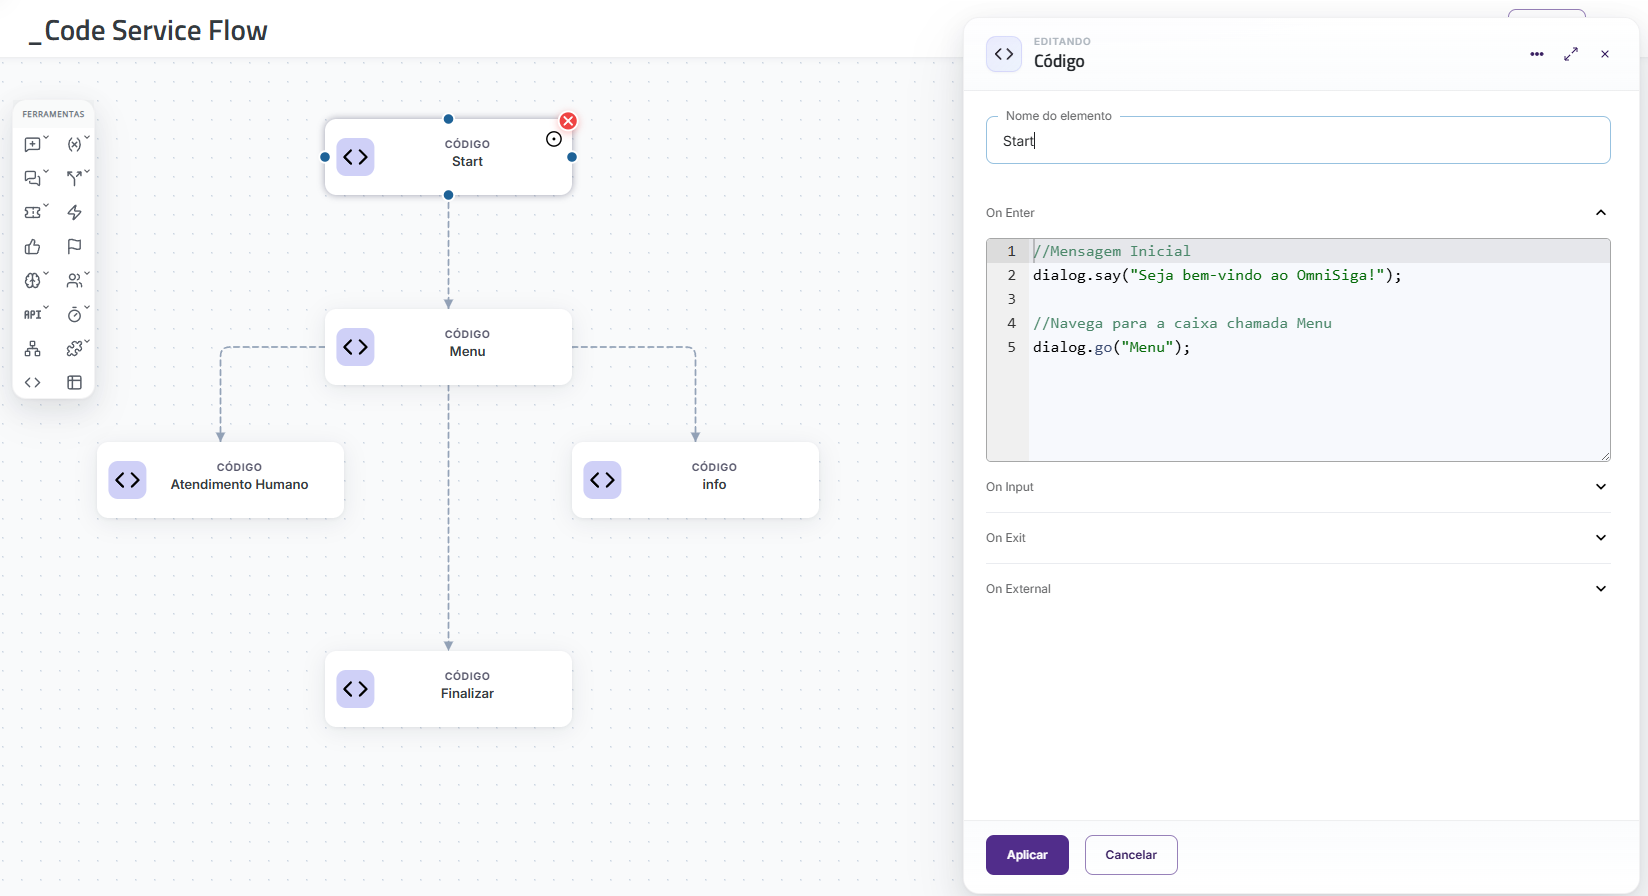Click the //Navega para a caixa comment line
Viewport: 1648px width, 896px height.
[x=1182, y=323]
